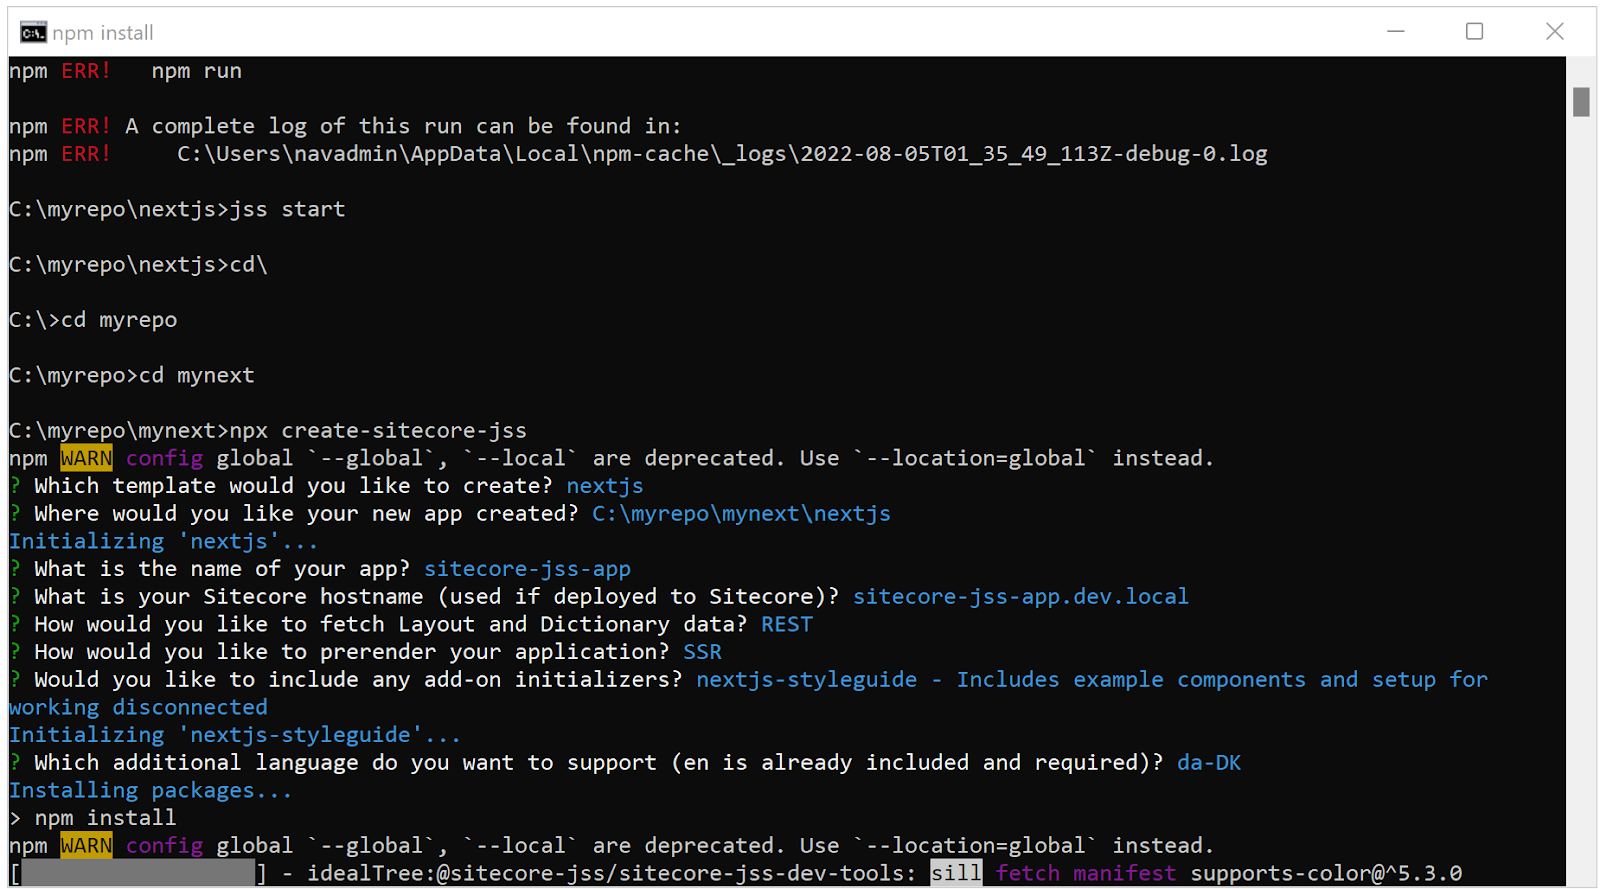Click the 'C:\myrepo\nextjs>cd\' command line

(x=138, y=265)
